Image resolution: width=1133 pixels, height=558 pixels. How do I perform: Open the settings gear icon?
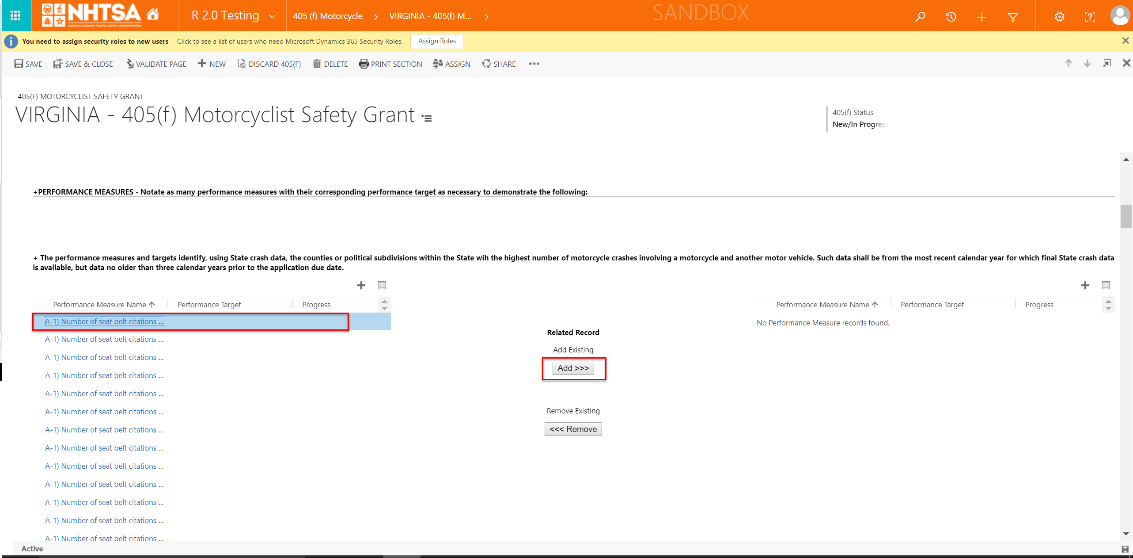[1060, 17]
